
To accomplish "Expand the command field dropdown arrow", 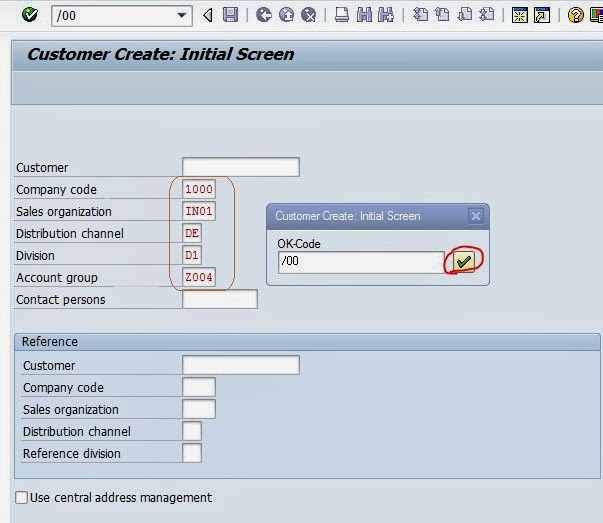I will [182, 15].
